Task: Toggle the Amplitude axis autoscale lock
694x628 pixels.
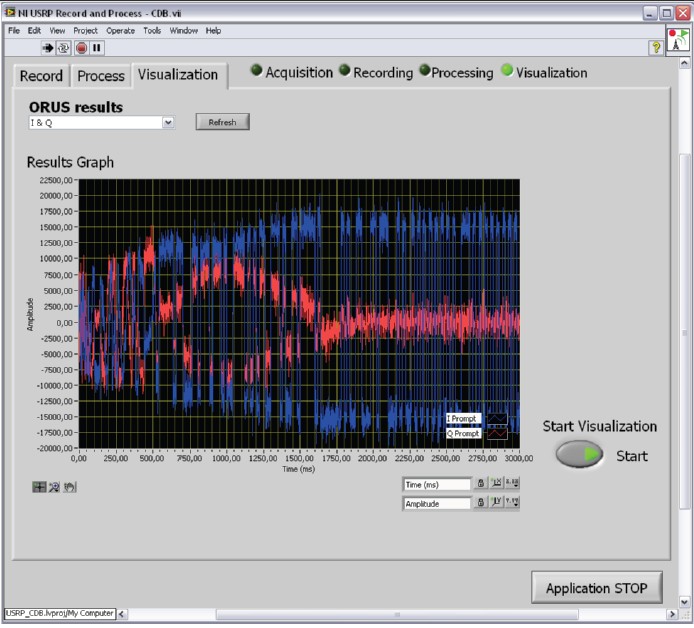Action: 481,503
